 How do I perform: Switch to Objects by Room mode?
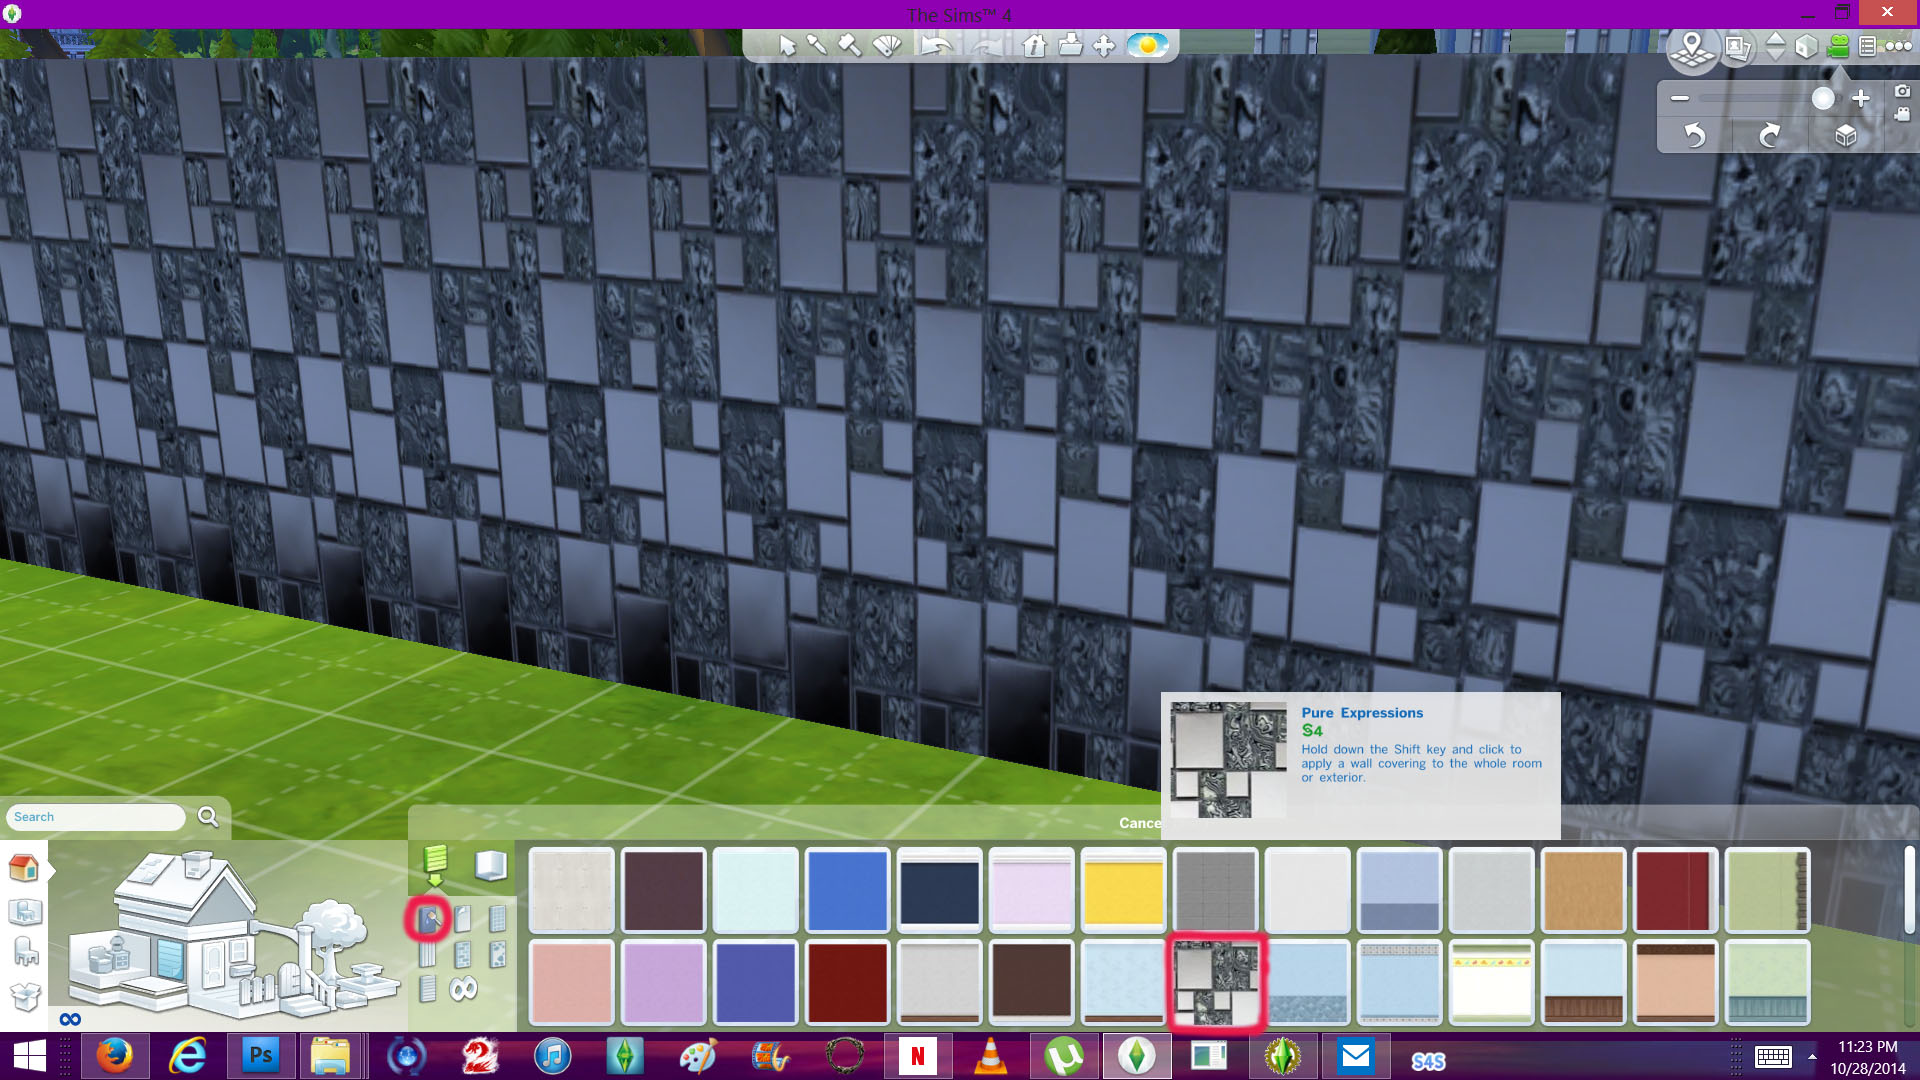24,912
